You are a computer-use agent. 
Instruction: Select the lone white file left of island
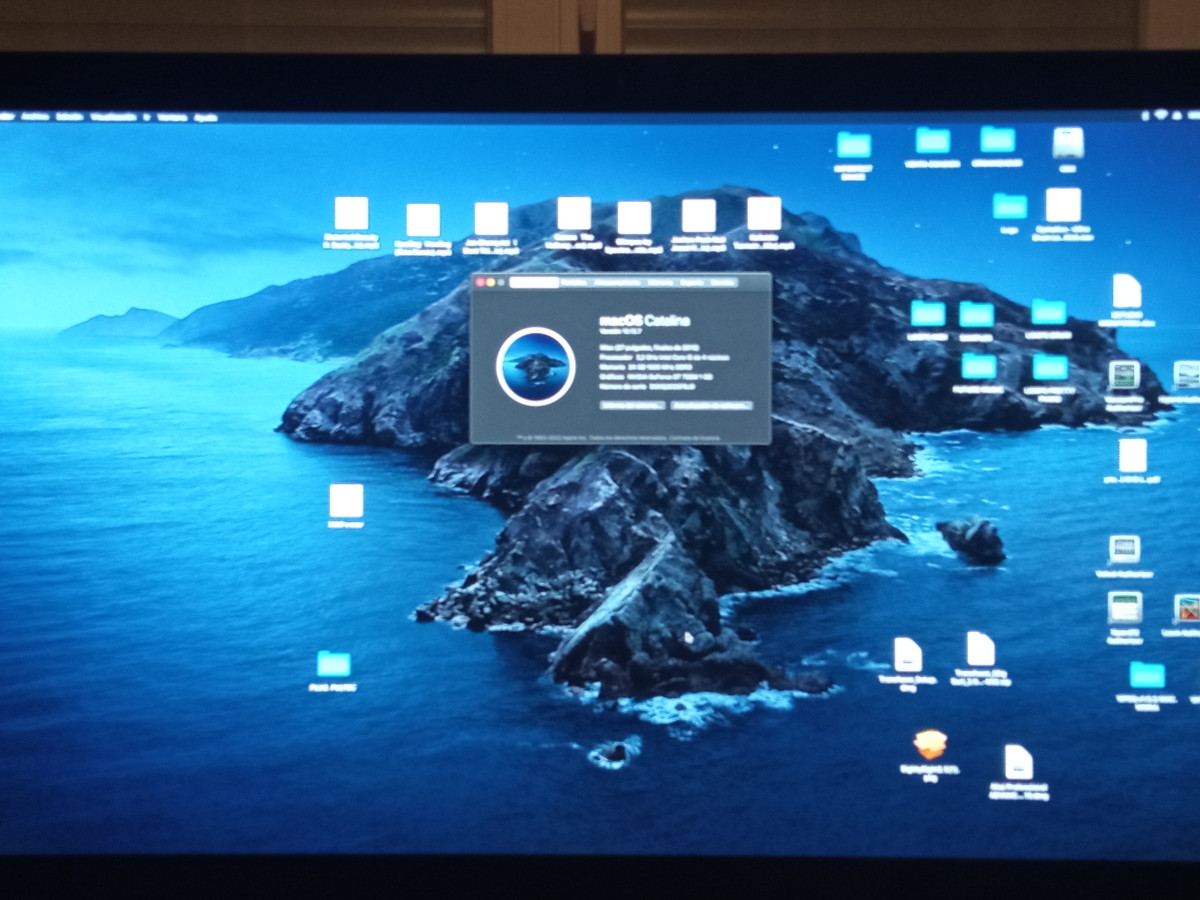[346, 501]
